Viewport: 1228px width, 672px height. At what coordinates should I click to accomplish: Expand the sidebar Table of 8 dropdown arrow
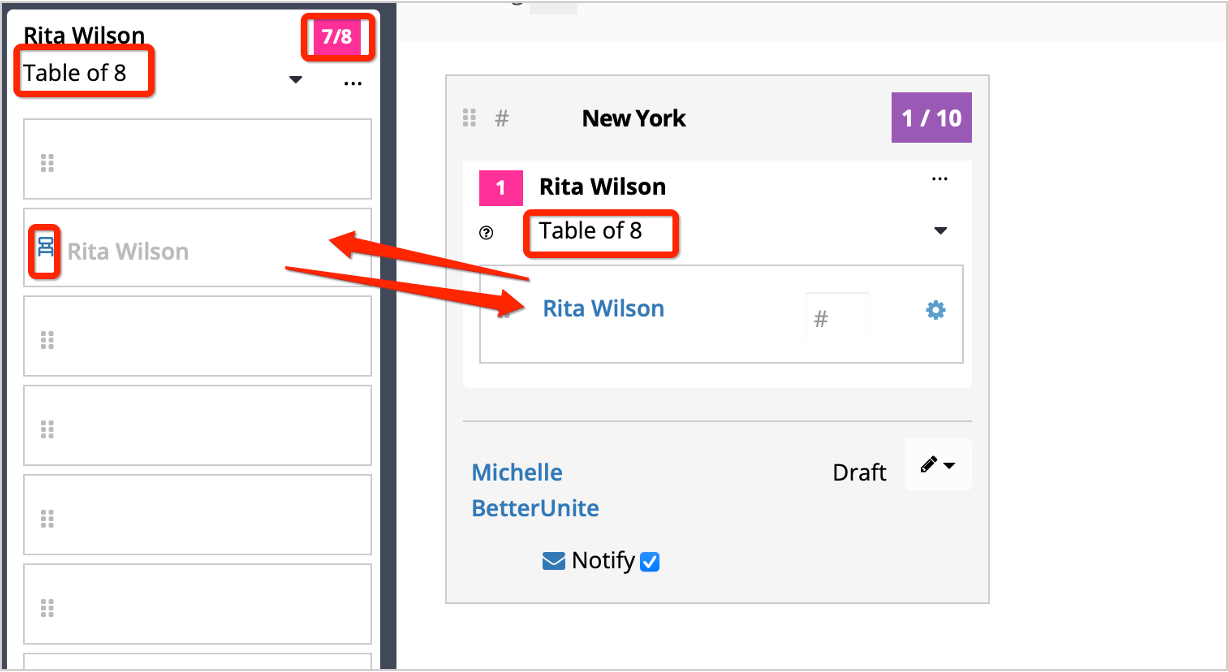(x=295, y=80)
